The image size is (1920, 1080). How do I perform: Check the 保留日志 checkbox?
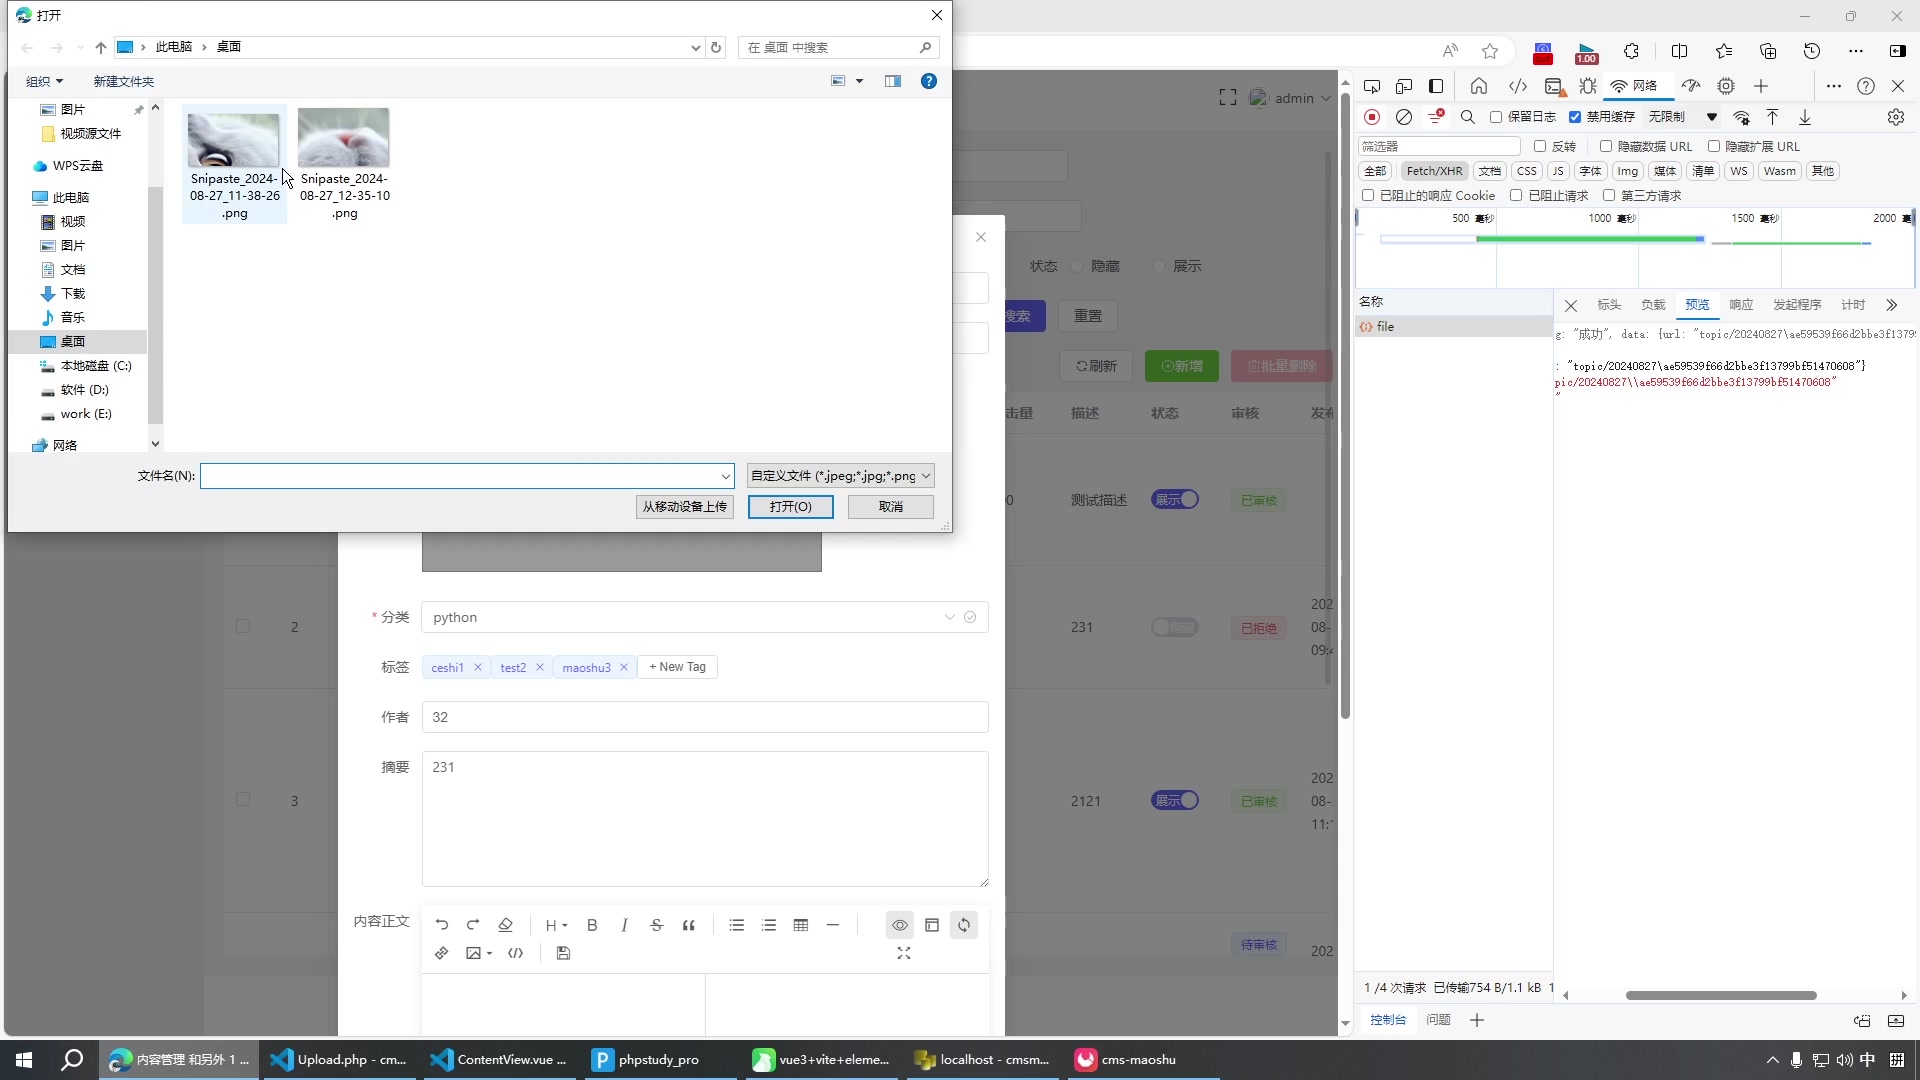[1496, 117]
